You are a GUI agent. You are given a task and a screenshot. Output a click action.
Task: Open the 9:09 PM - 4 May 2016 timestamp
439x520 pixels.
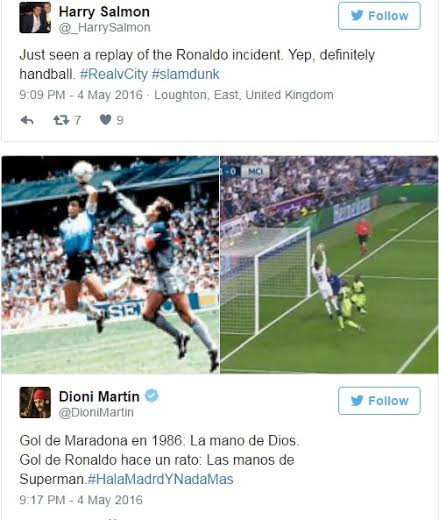81,95
